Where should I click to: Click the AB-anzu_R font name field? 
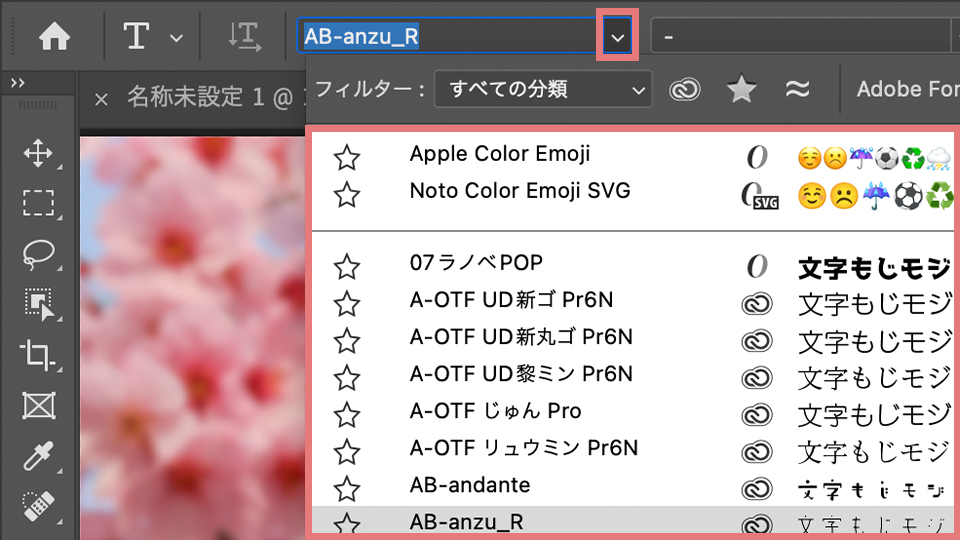coord(448,38)
